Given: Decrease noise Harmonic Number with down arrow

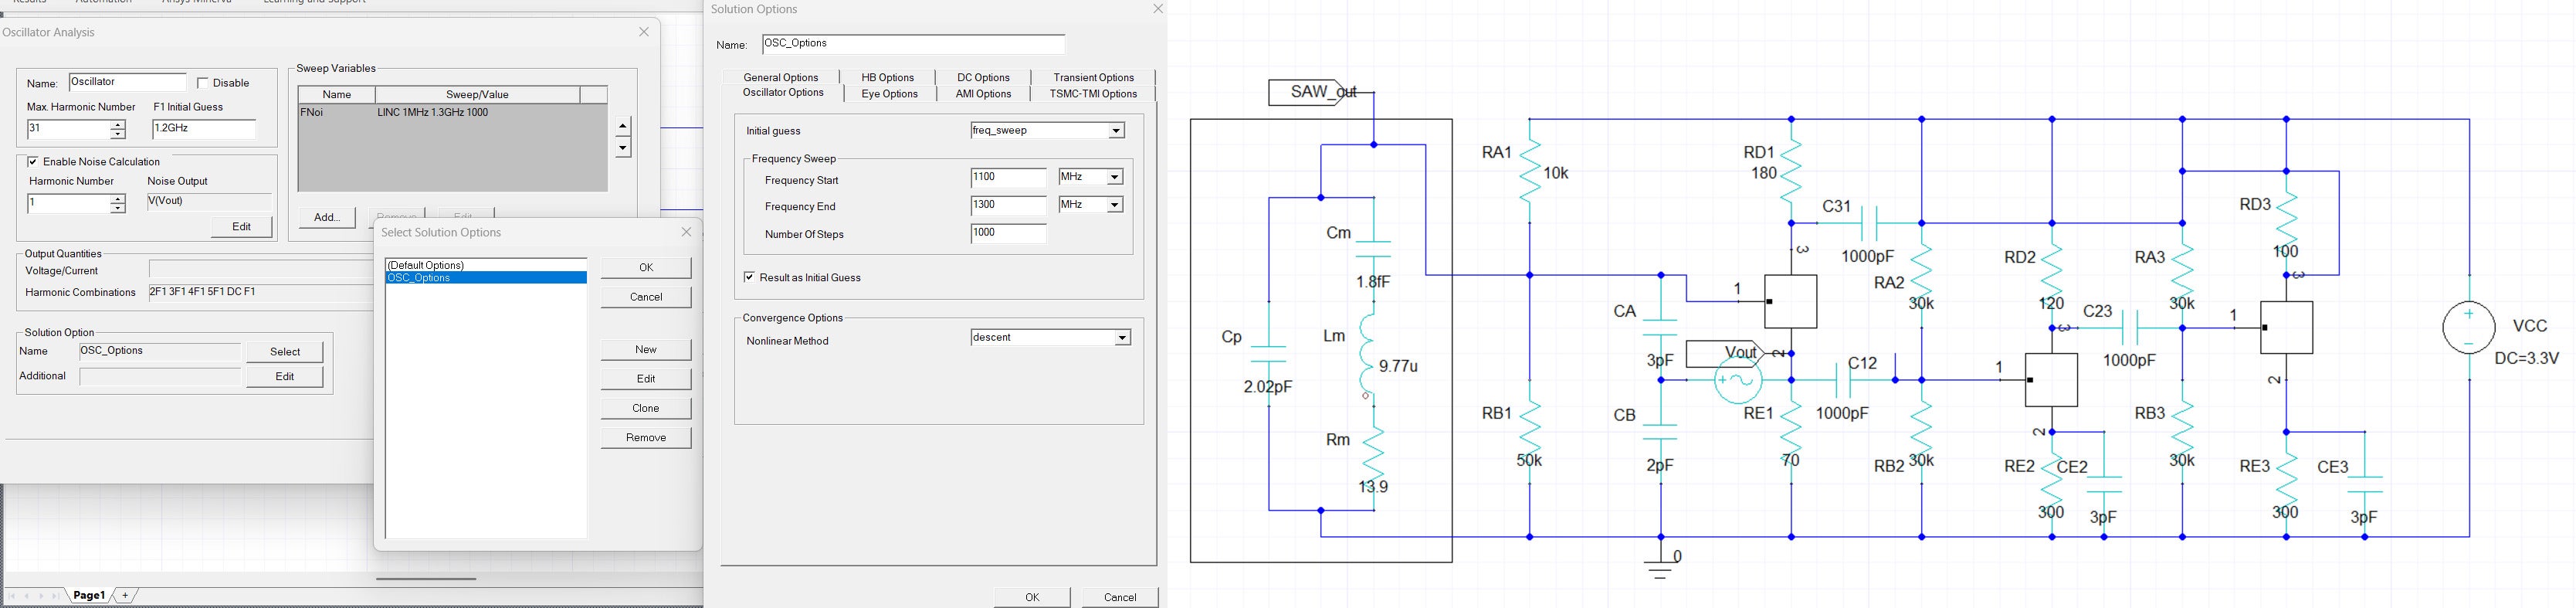Looking at the screenshot, I should click(x=117, y=208).
